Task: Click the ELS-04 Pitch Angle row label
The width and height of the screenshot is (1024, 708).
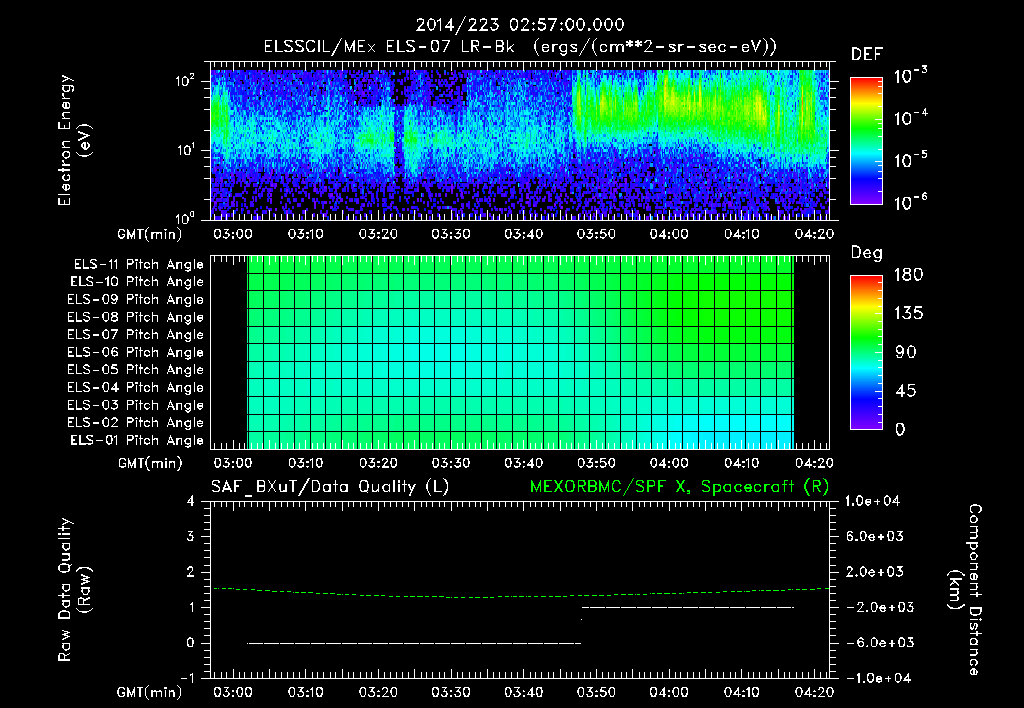Action: pyautogui.click(x=135, y=387)
